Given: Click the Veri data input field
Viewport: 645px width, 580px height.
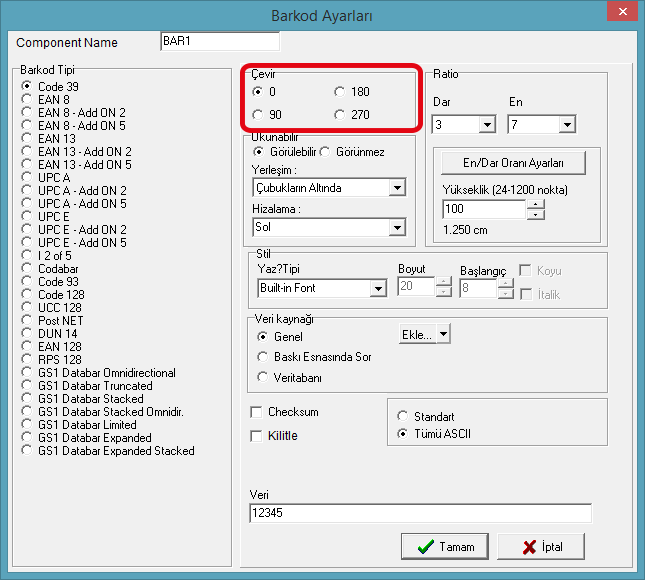Looking at the screenshot, I should click(420, 513).
